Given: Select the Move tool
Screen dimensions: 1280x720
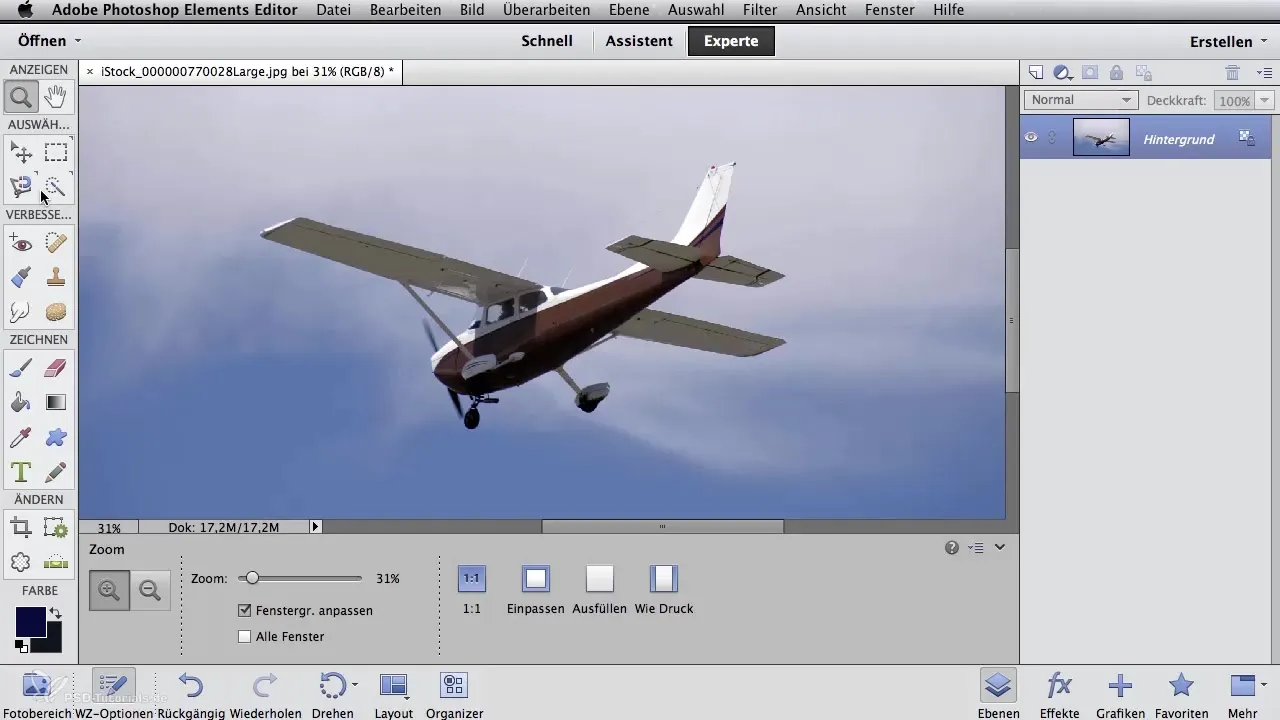Looking at the screenshot, I should (x=21, y=152).
